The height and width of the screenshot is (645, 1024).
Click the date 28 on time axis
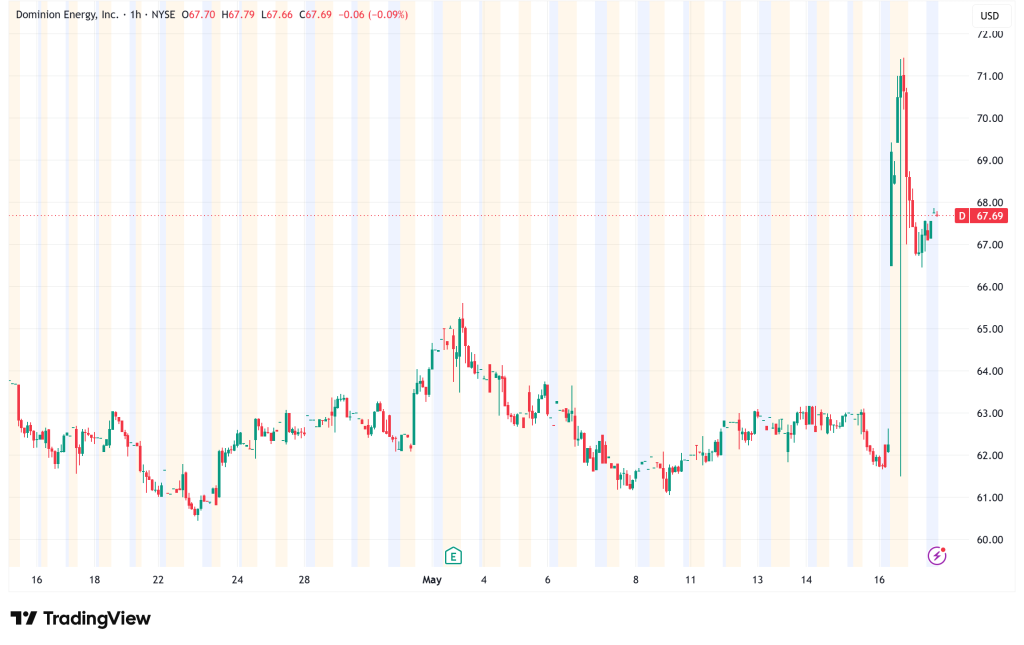point(304,580)
